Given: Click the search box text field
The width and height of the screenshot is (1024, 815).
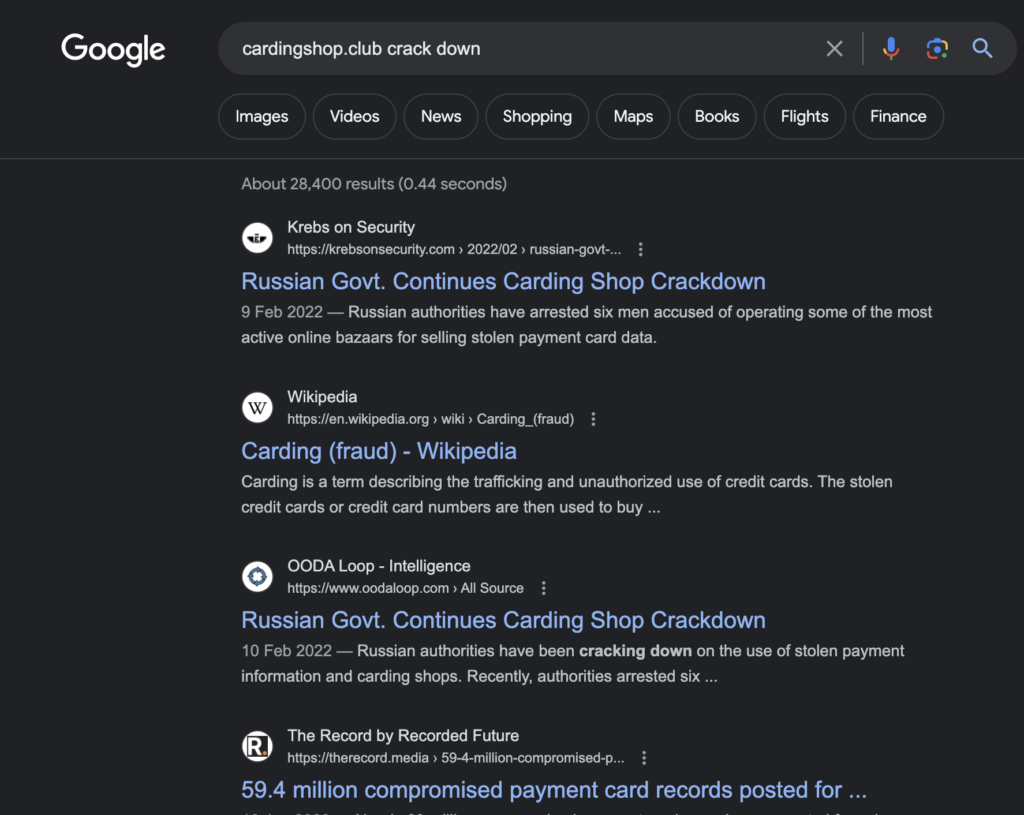Looking at the screenshot, I should pyautogui.click(x=522, y=48).
